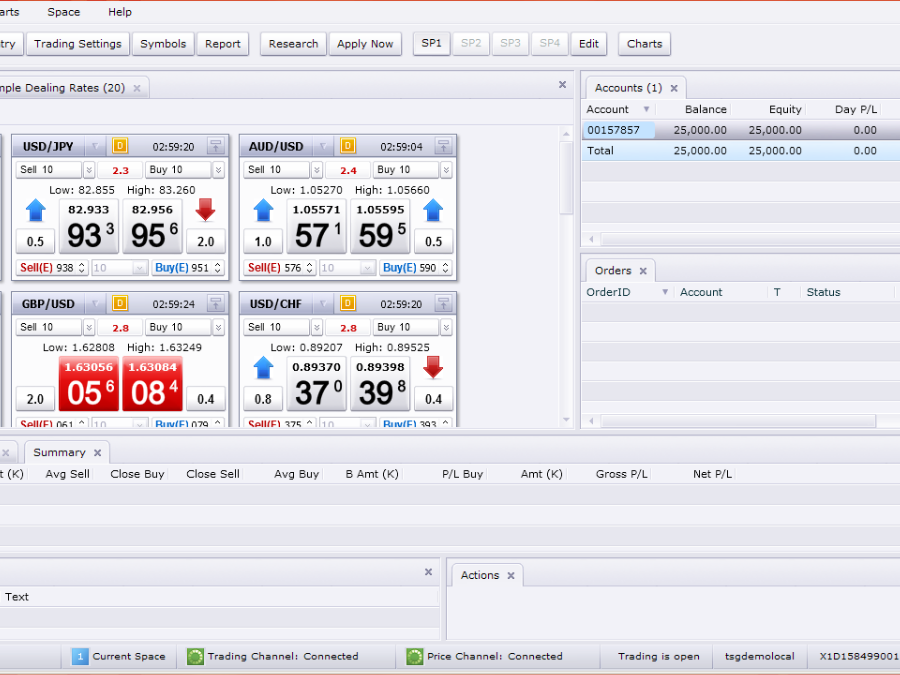The image size is (900, 675).
Task: Open the Space menu
Action: tap(64, 12)
